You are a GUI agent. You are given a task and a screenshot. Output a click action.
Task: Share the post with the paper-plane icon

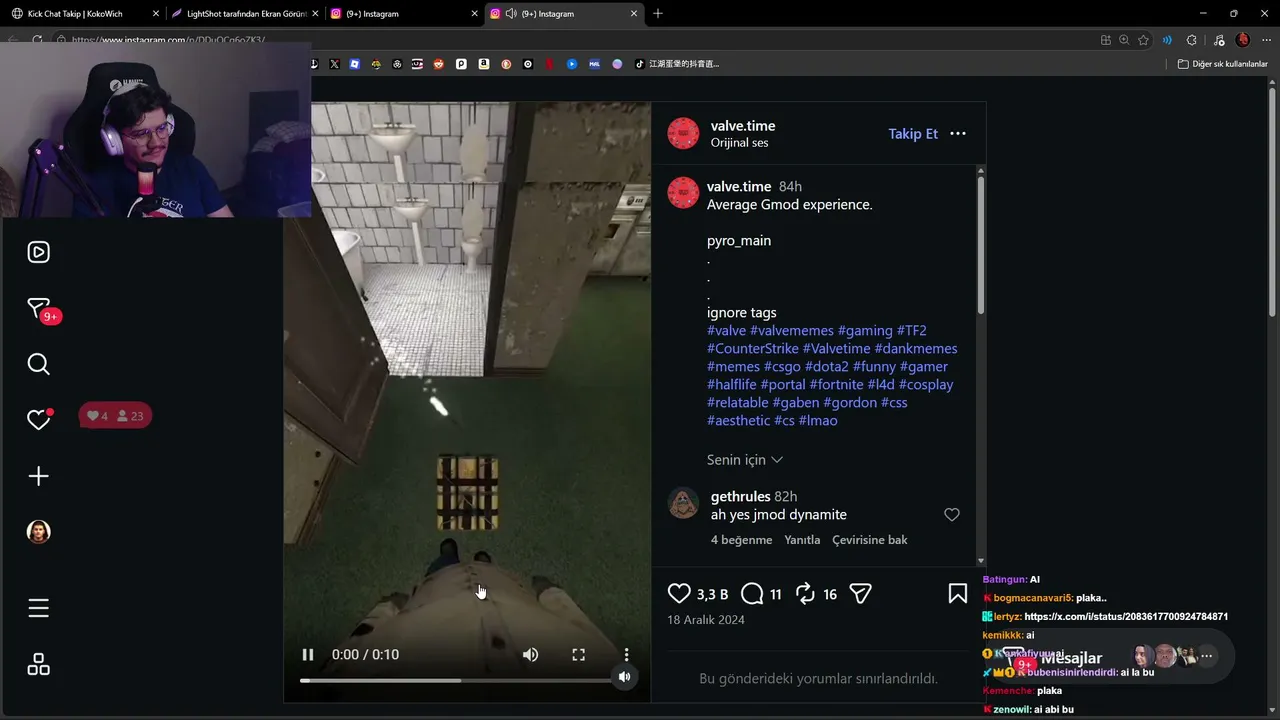[860, 594]
